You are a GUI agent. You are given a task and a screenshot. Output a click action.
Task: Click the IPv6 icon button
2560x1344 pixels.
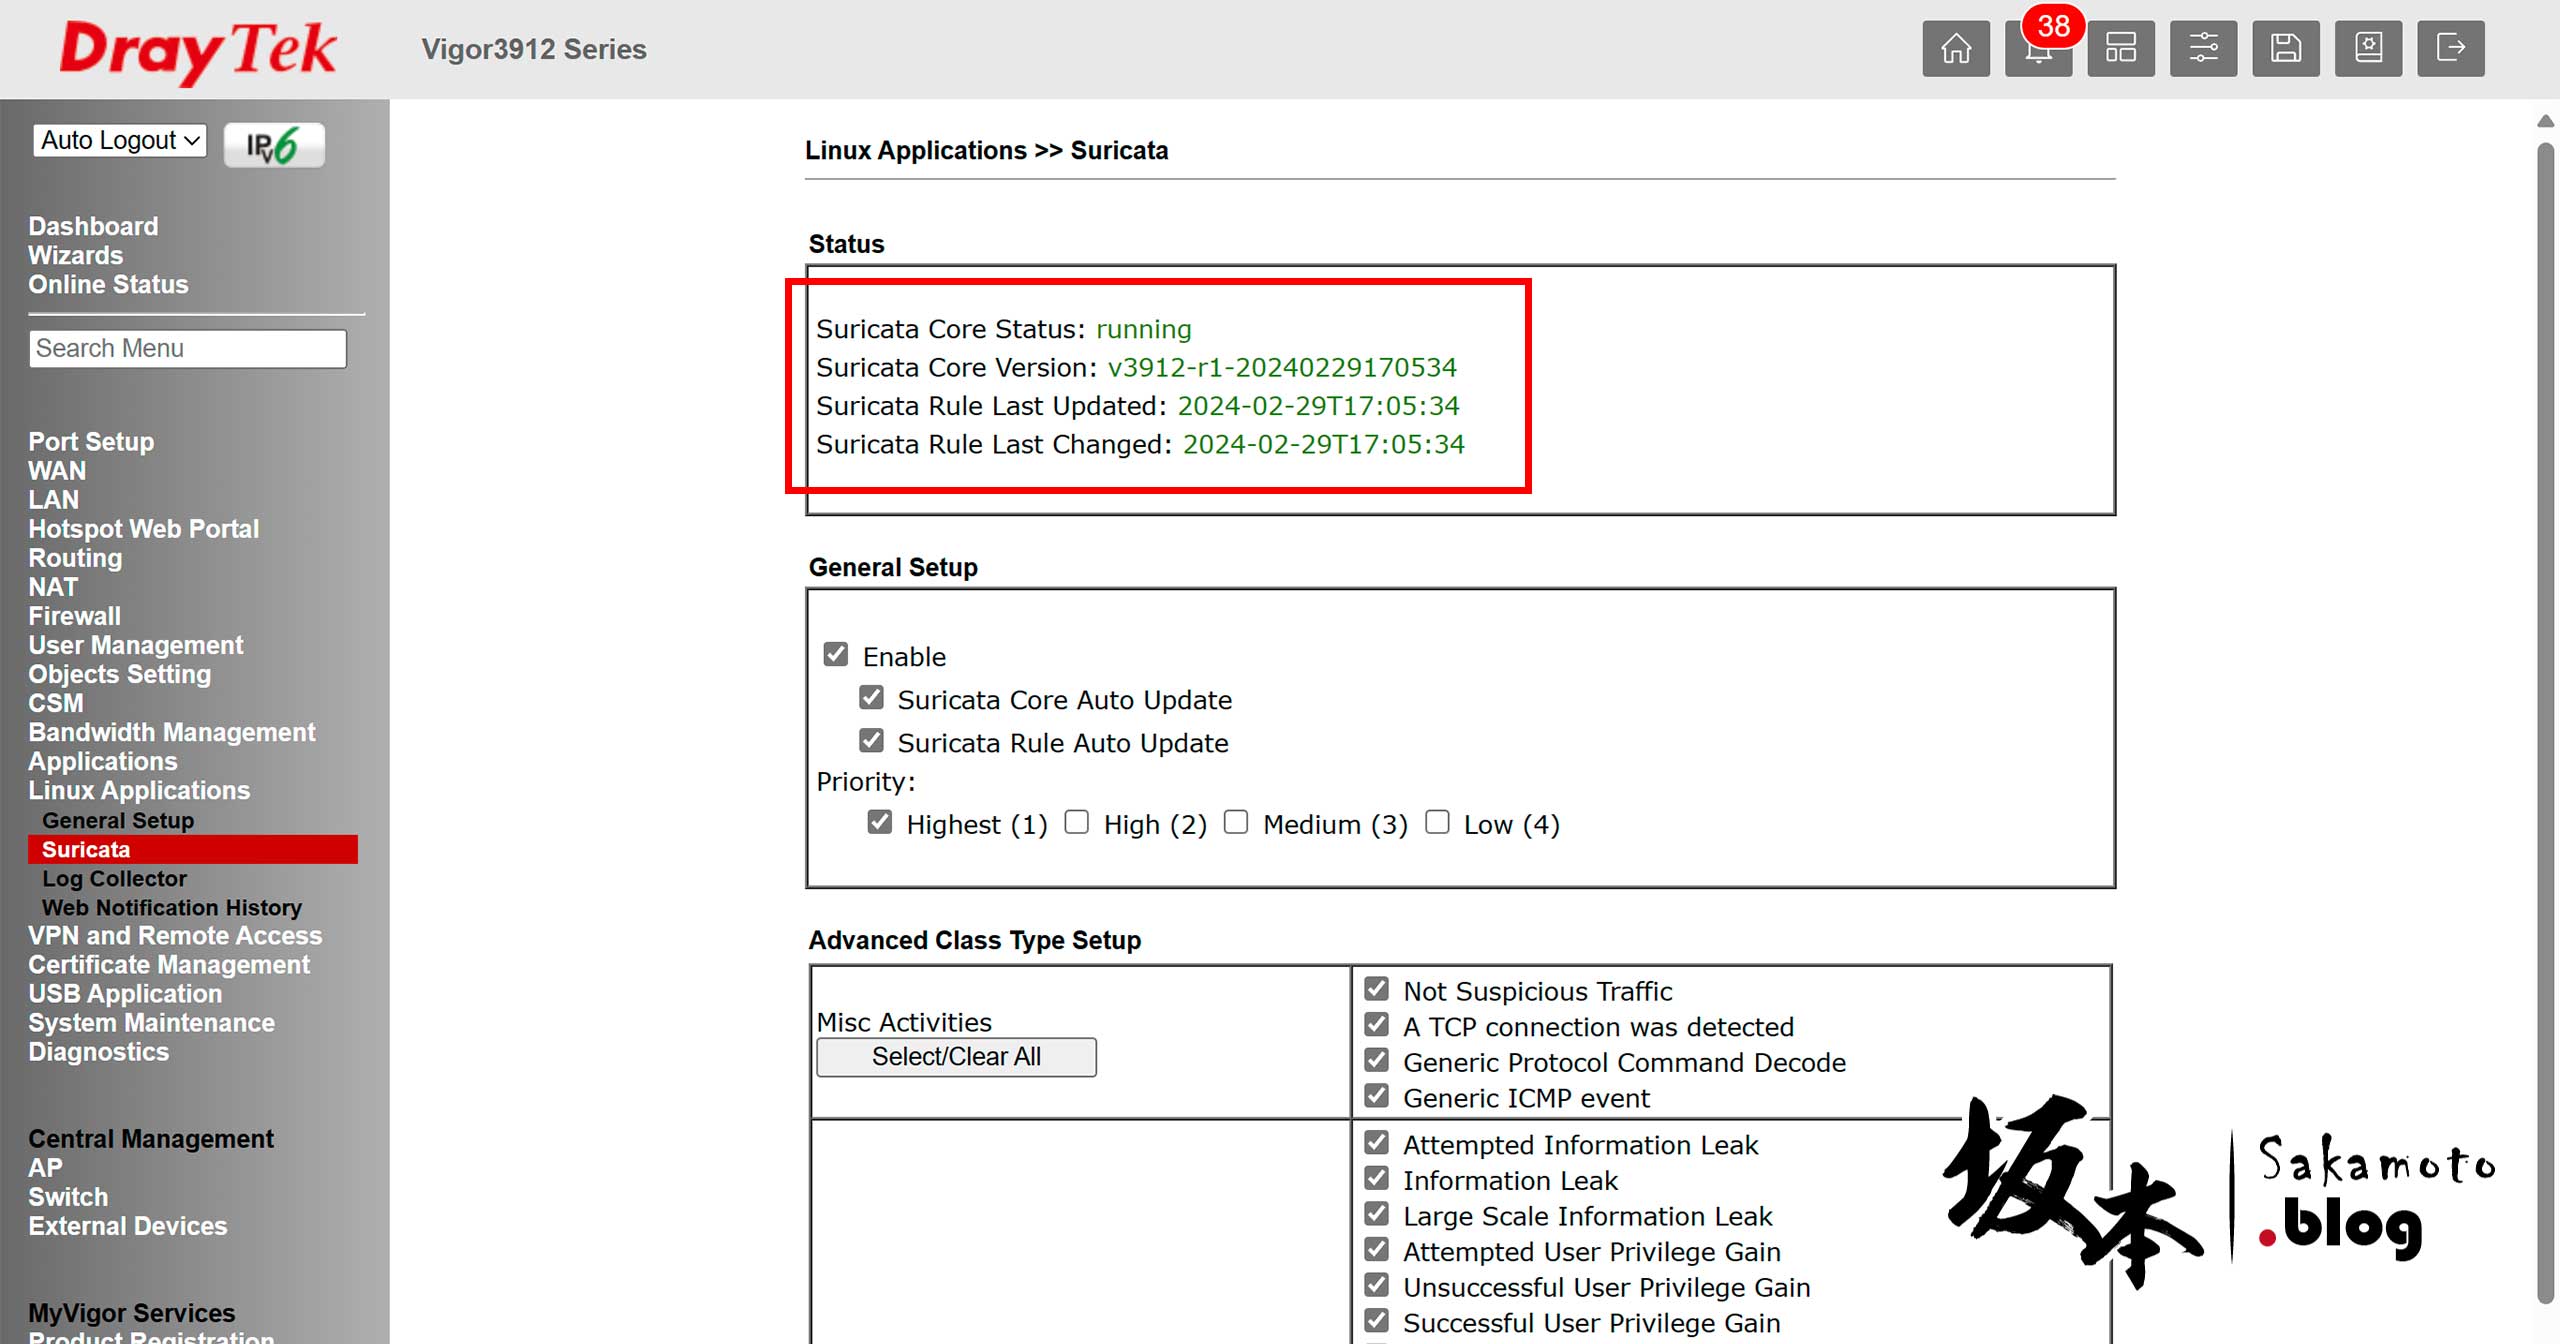(274, 145)
